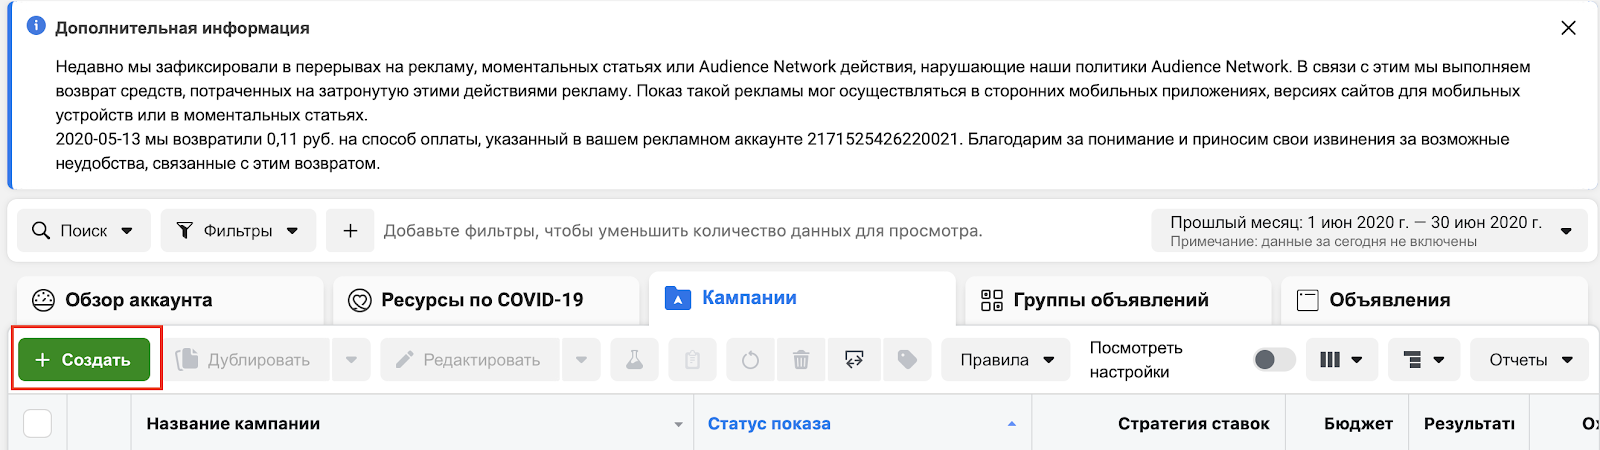Viewport: 1600px width, 450px height.
Task: Expand the Прошлый месяц date range selector
Action: point(1369,231)
